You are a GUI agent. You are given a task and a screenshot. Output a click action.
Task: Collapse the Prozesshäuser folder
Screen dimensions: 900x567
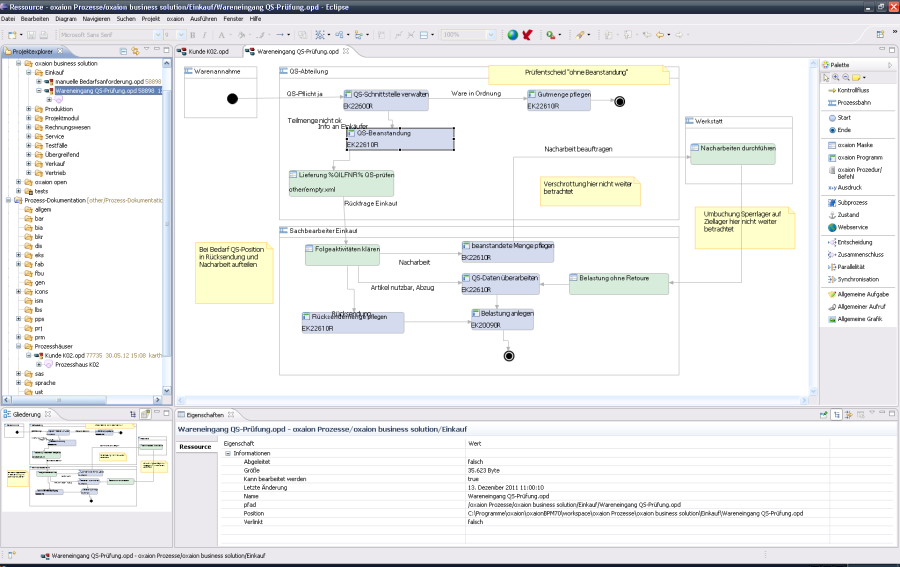(18, 347)
